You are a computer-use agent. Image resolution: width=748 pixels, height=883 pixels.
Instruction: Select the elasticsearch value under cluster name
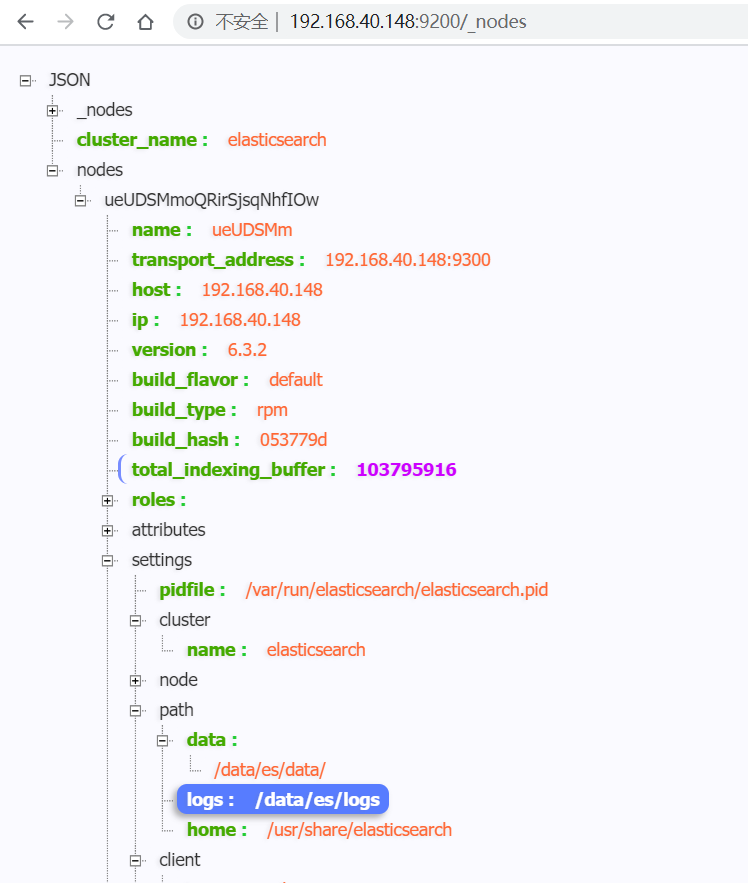(316, 650)
